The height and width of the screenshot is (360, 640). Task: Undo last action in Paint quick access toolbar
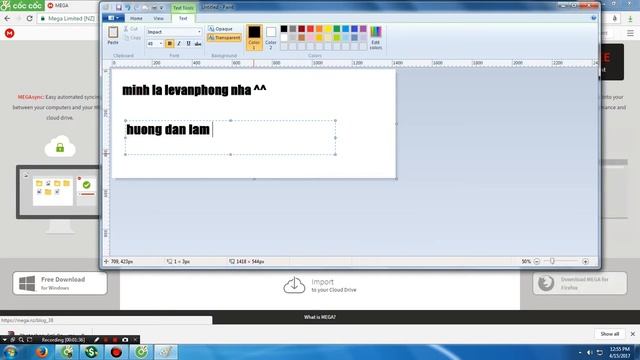(x=128, y=7)
